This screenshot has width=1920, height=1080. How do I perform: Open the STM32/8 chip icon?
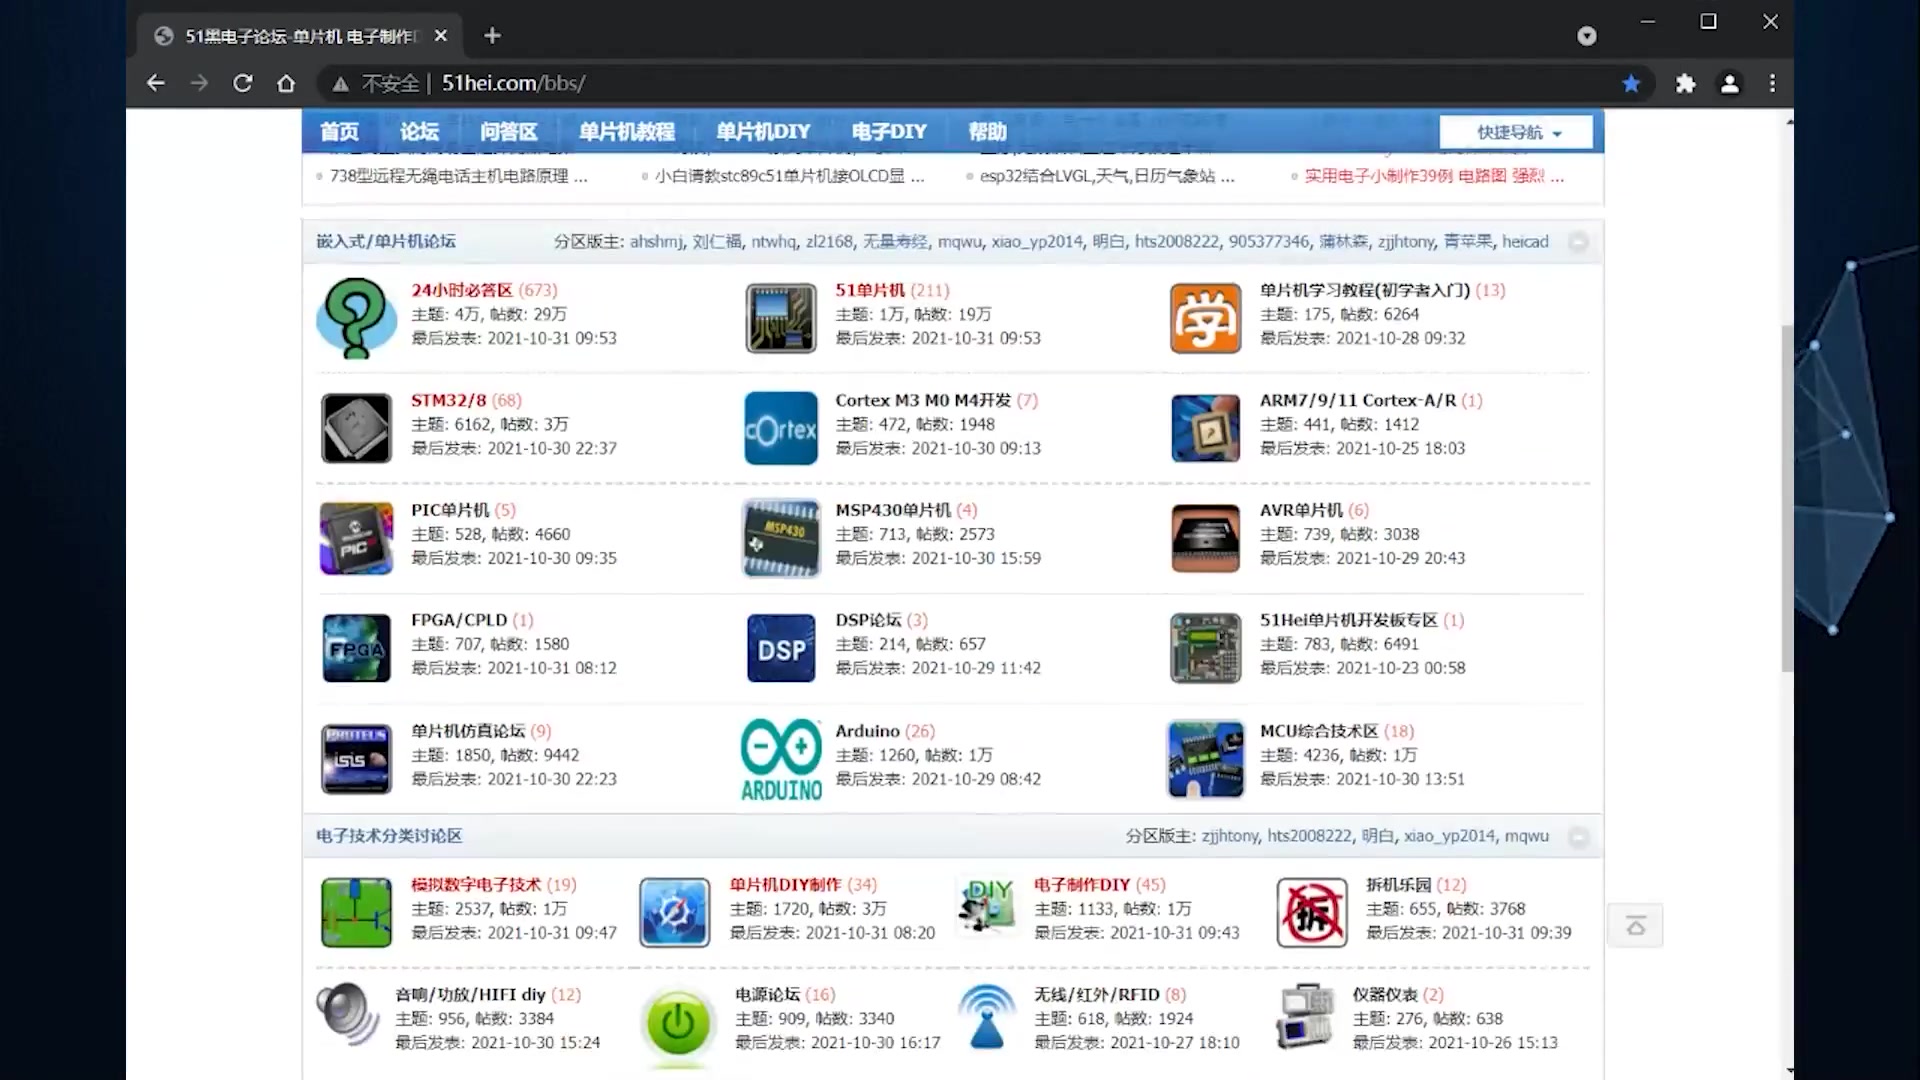pyautogui.click(x=356, y=428)
